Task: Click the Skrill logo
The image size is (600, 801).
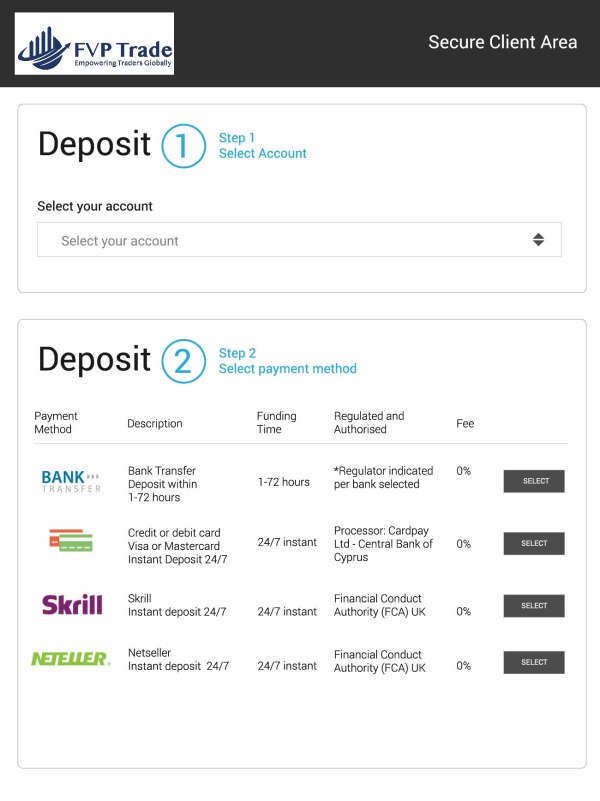Action: [x=72, y=605]
